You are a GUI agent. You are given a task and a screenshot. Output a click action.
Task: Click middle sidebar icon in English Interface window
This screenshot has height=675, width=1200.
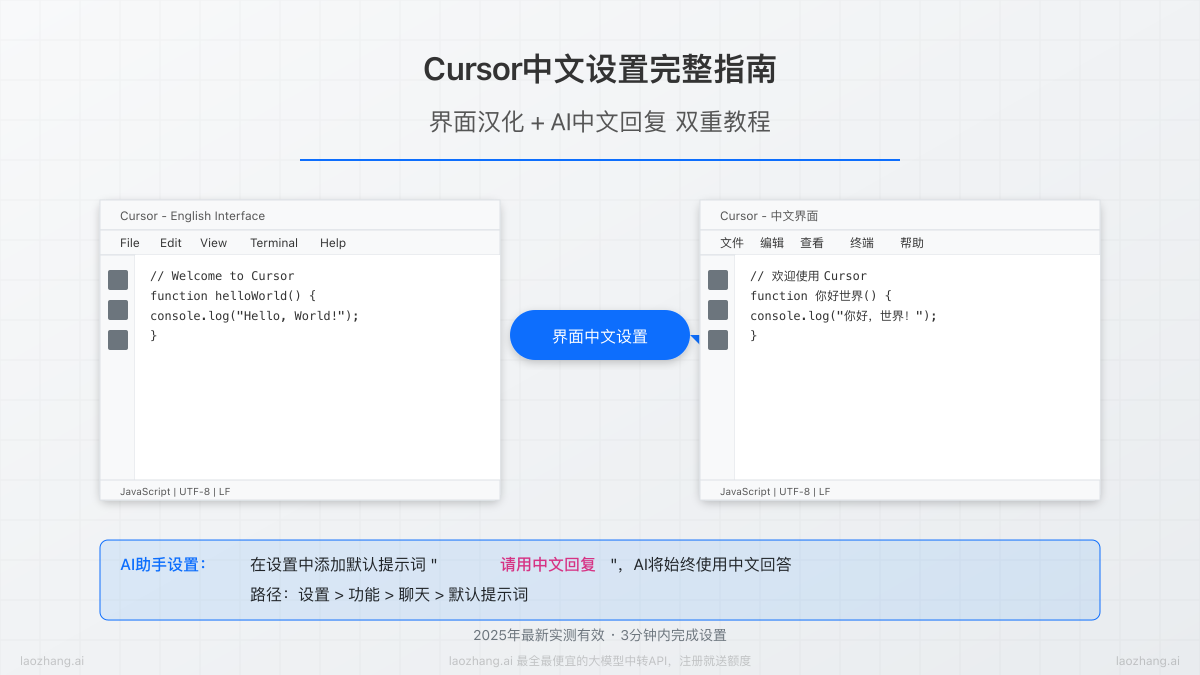(118, 310)
